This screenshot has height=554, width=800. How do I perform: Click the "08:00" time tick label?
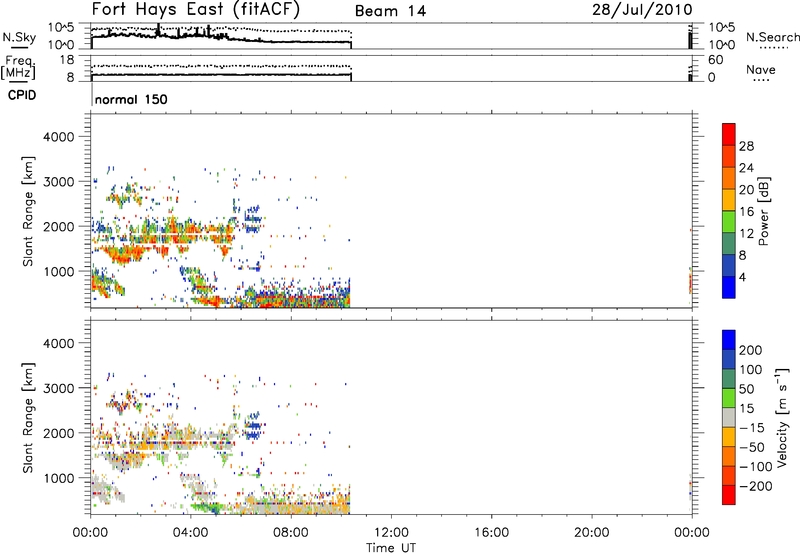coord(290,533)
